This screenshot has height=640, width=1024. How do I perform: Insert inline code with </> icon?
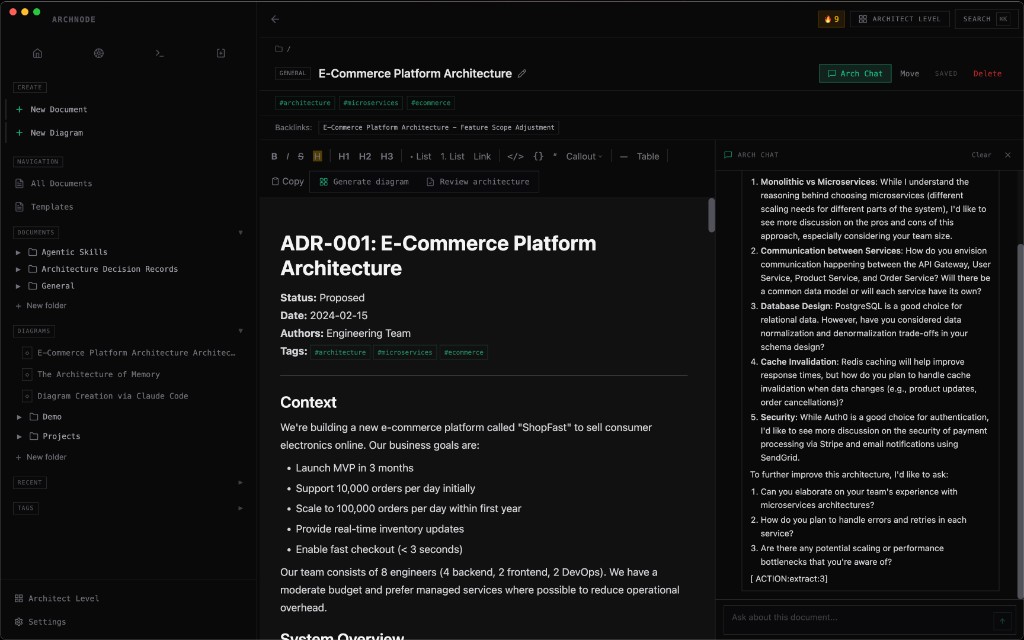point(515,157)
